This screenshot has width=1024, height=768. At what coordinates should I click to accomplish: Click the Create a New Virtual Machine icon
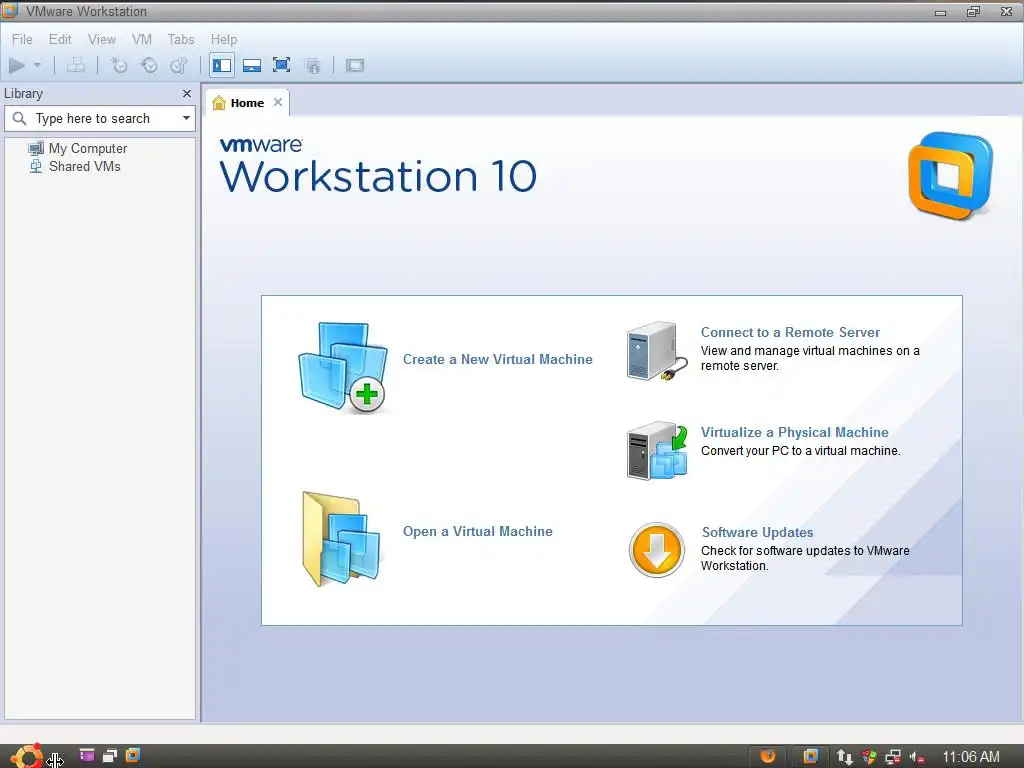(x=343, y=367)
